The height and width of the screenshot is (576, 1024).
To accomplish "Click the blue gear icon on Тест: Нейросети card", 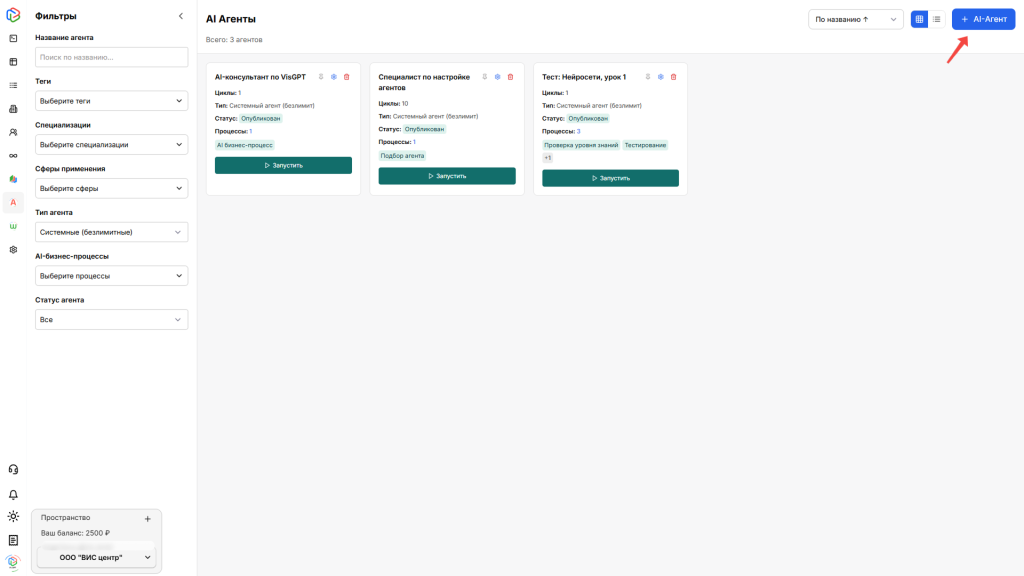I will (x=660, y=77).
